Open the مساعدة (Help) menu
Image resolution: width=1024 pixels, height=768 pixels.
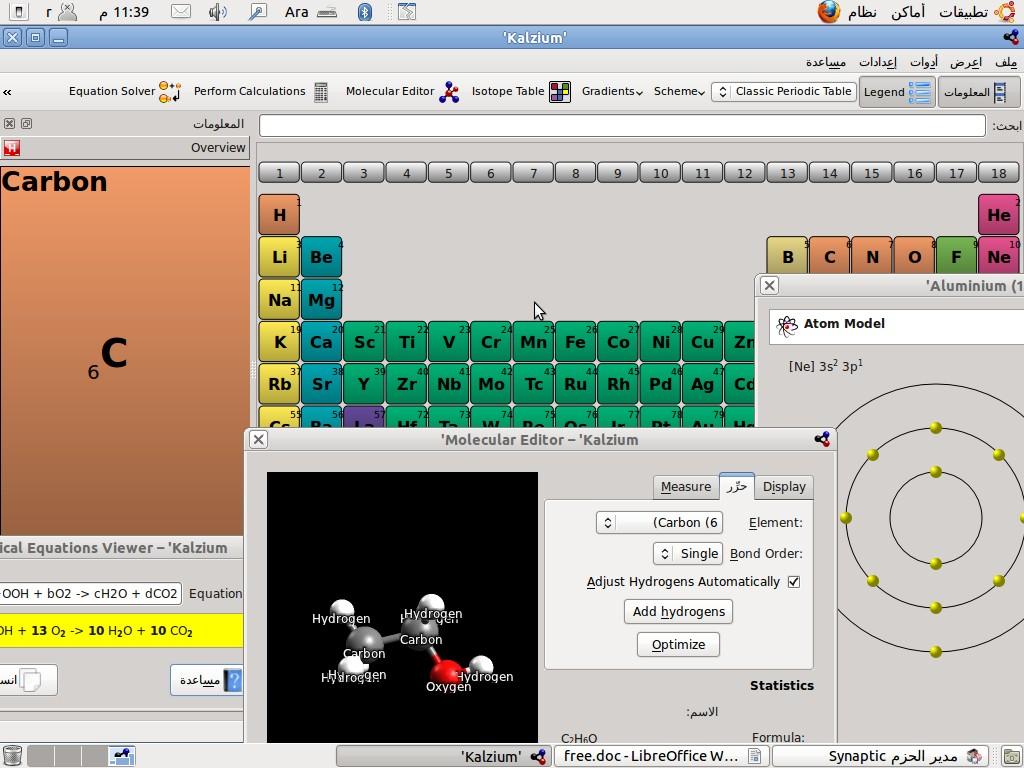pos(825,62)
